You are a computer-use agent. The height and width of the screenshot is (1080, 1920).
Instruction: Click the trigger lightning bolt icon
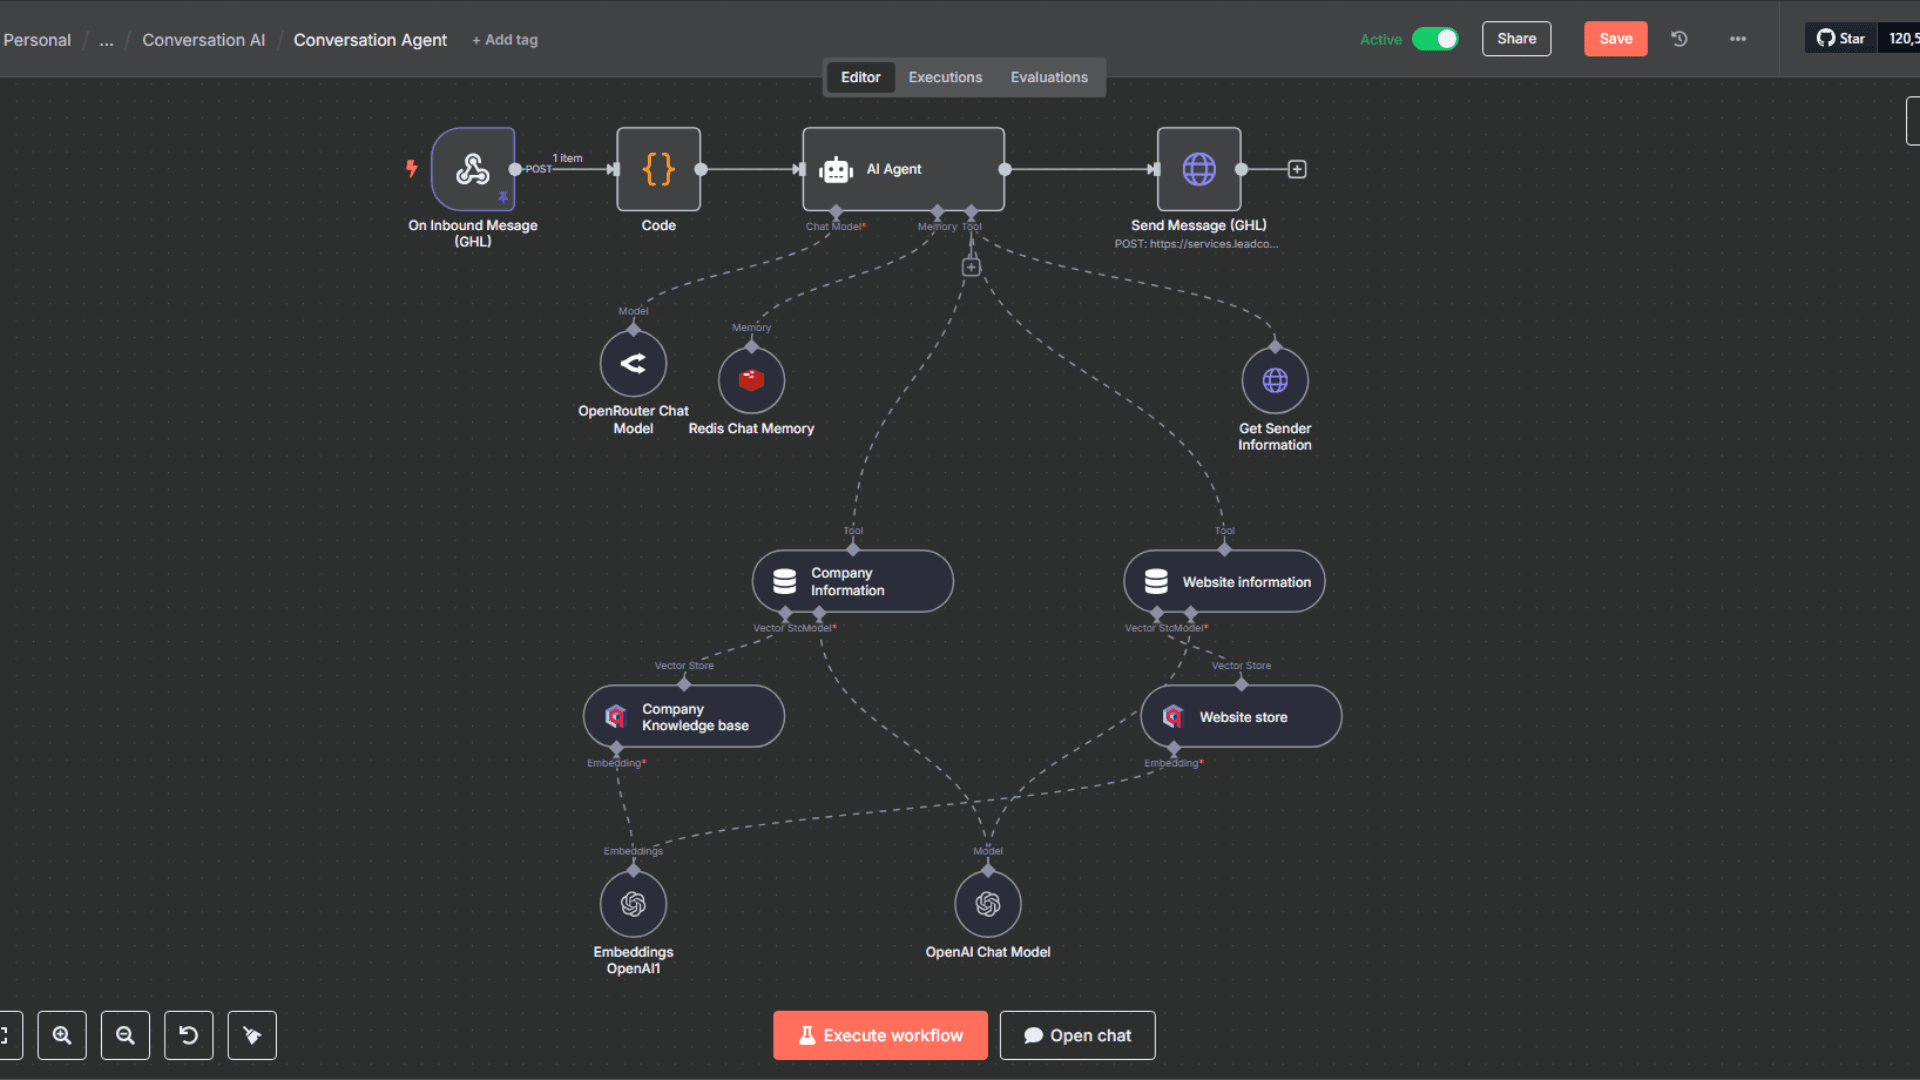tap(411, 168)
